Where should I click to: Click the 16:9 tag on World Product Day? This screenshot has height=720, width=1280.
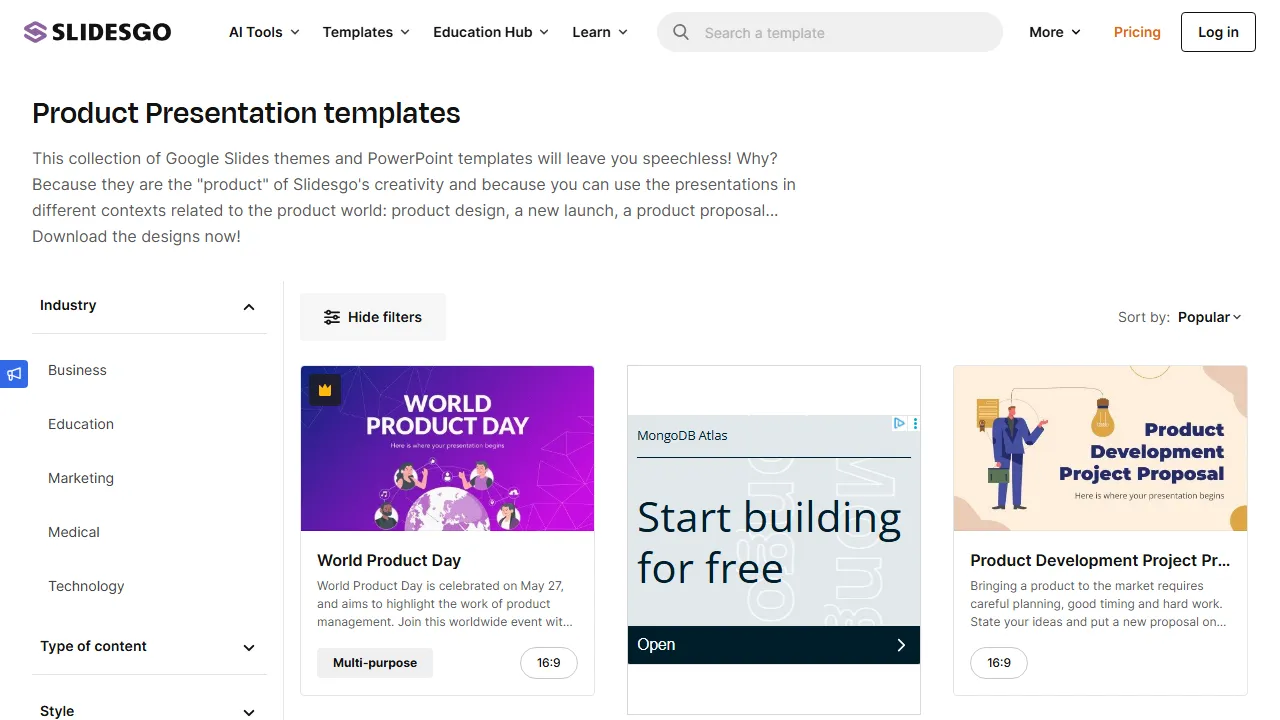(549, 663)
